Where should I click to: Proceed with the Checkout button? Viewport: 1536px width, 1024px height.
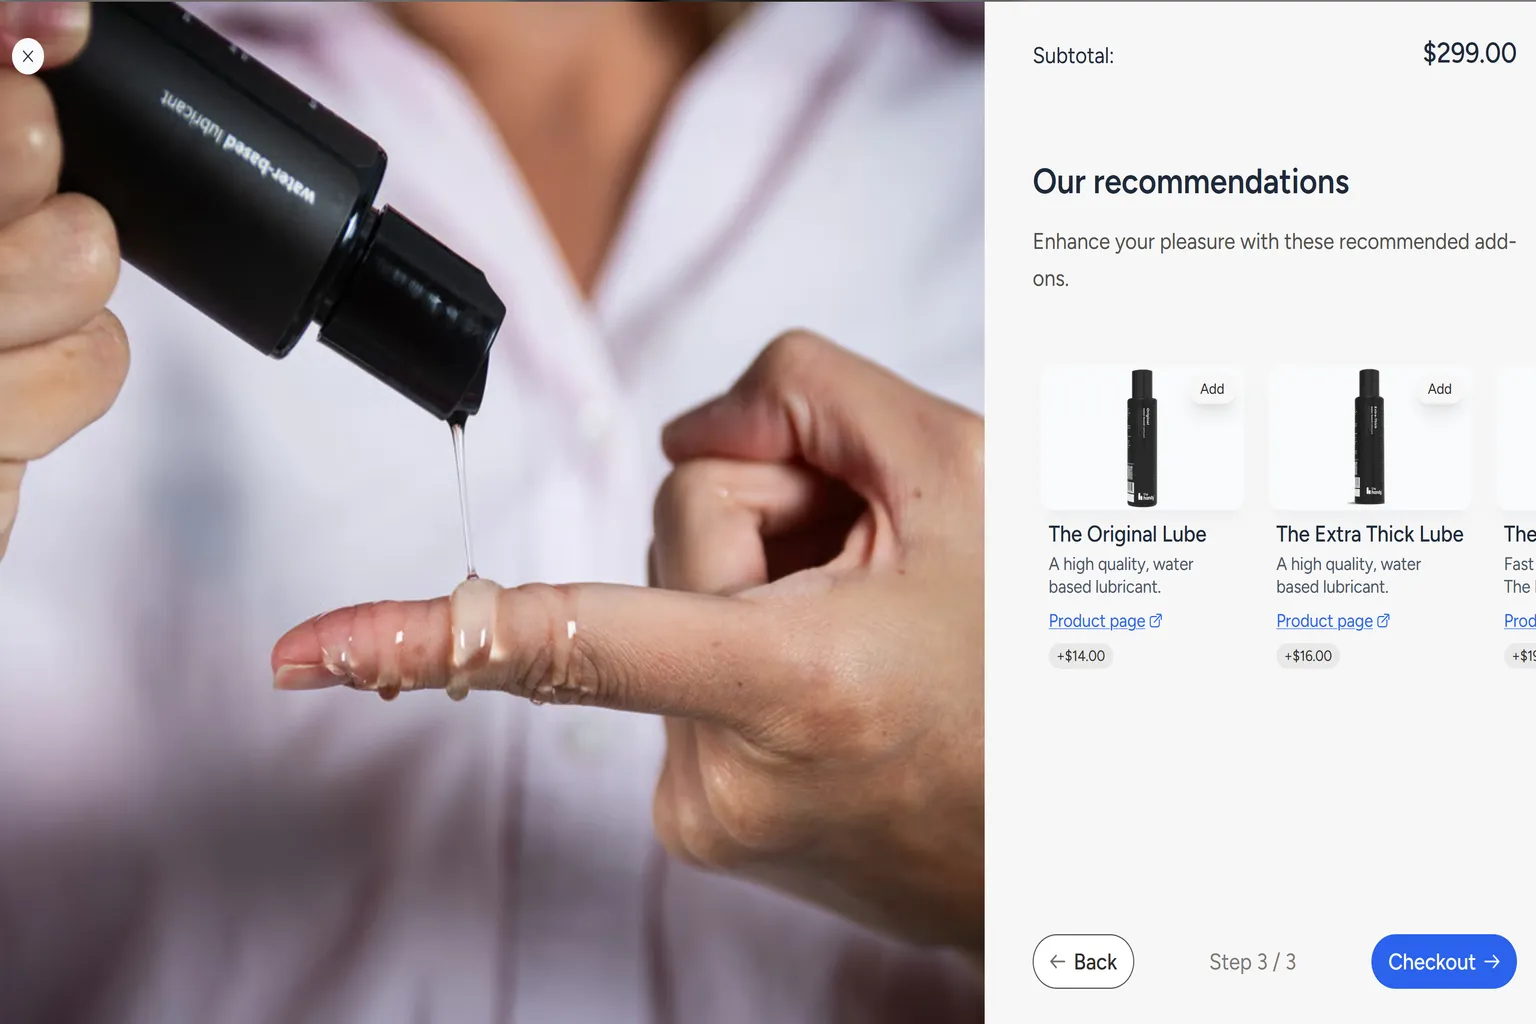(x=1443, y=961)
